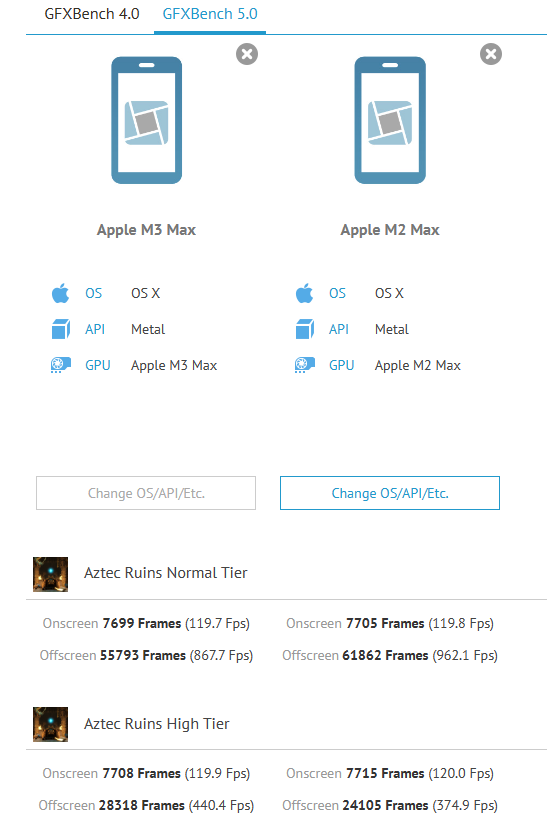Click the Apple M3 Max phone image
Viewport: 547px width, 832px height.
click(x=146, y=120)
